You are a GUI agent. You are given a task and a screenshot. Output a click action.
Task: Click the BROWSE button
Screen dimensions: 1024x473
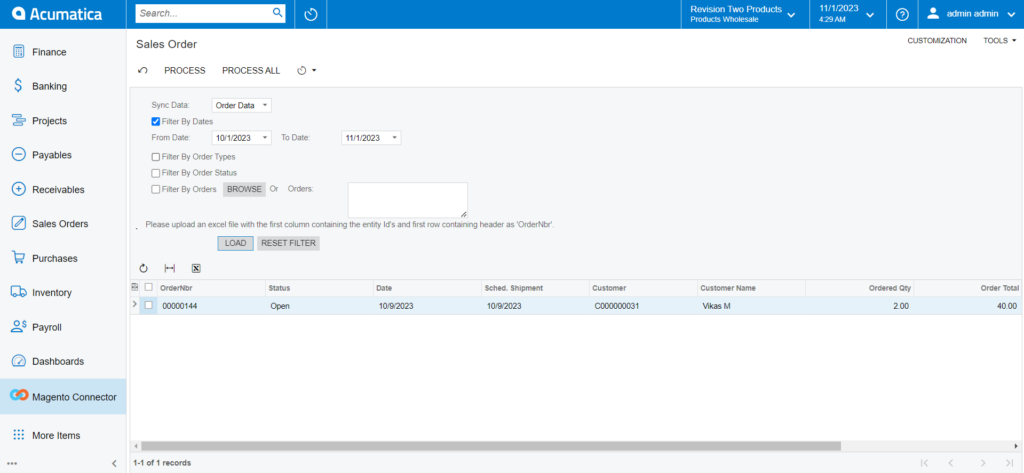click(x=244, y=189)
